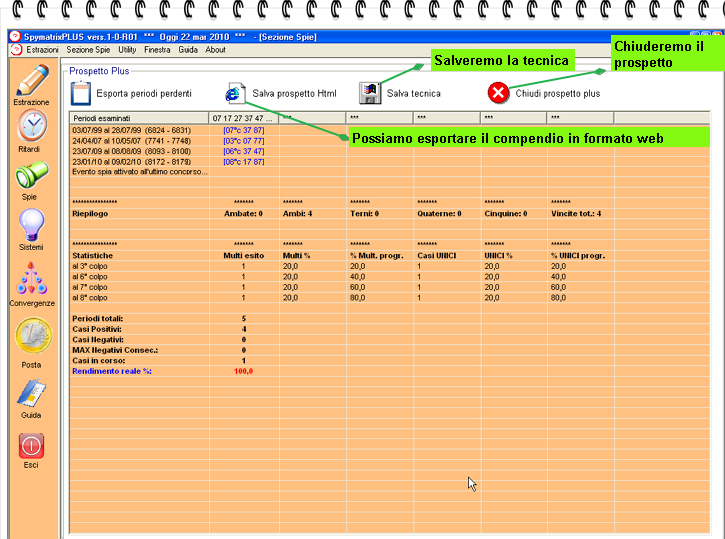Screen dimensions: 725x539
Task: Click the Ambate: 0 cell
Action: [x=243, y=214]
